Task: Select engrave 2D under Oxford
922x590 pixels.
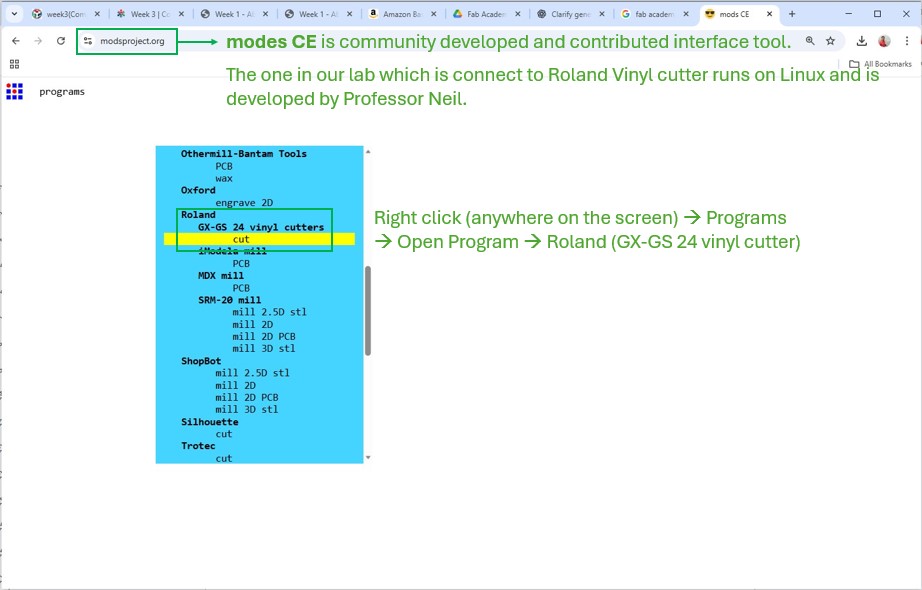Action: (244, 203)
